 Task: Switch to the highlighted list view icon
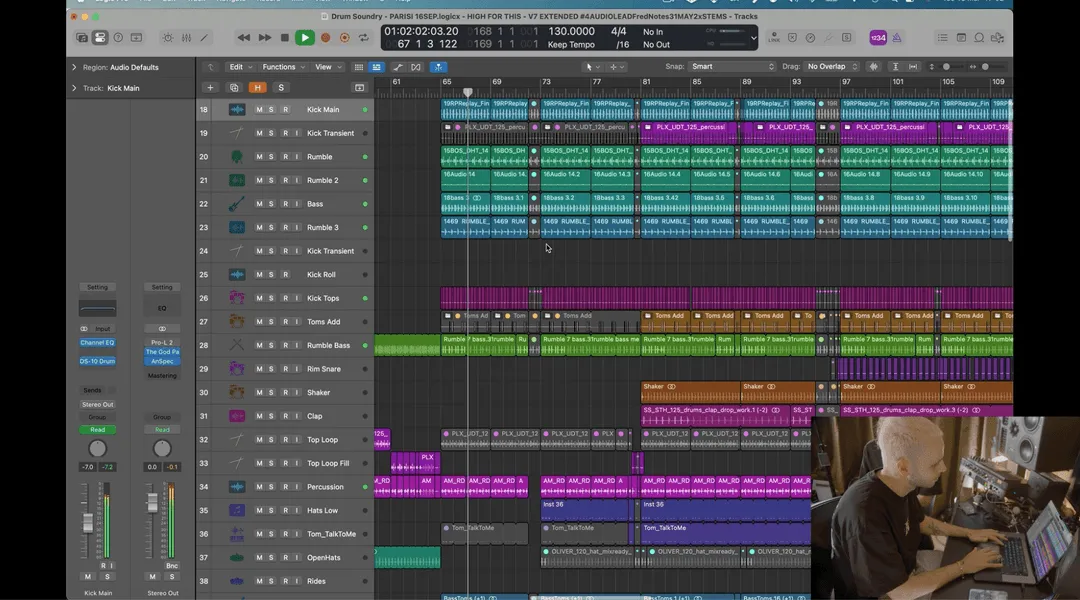[376, 67]
